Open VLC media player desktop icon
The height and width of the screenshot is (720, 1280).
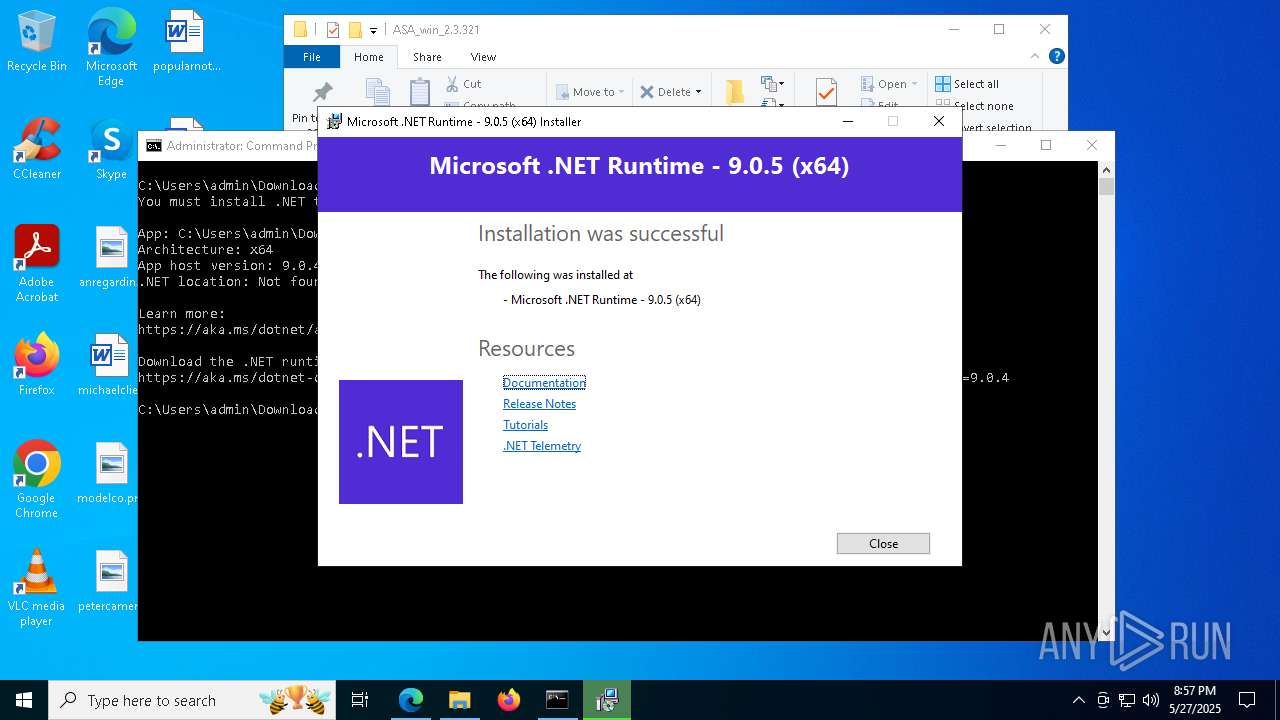tap(37, 588)
